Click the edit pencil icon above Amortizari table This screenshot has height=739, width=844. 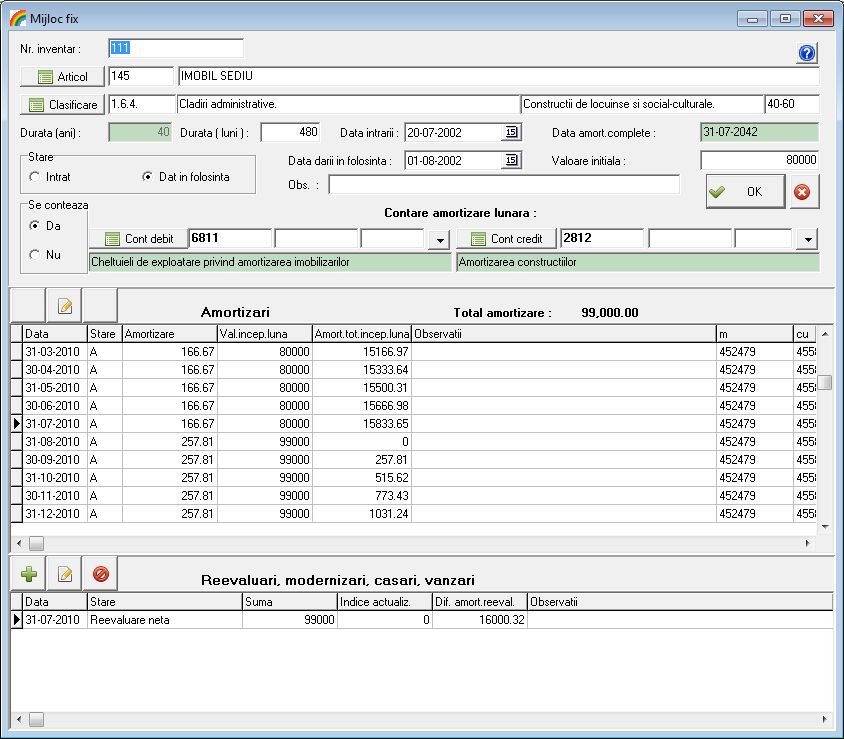65,306
